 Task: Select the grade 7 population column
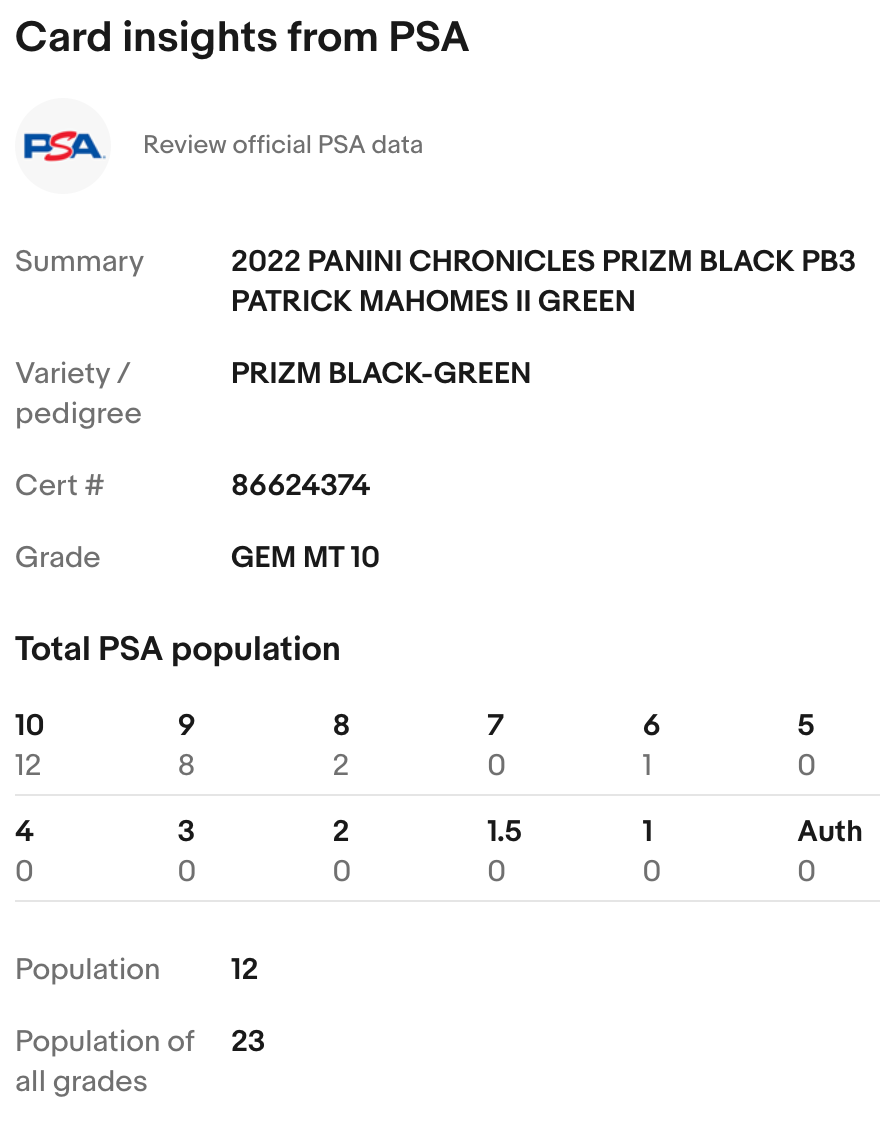tap(496, 745)
